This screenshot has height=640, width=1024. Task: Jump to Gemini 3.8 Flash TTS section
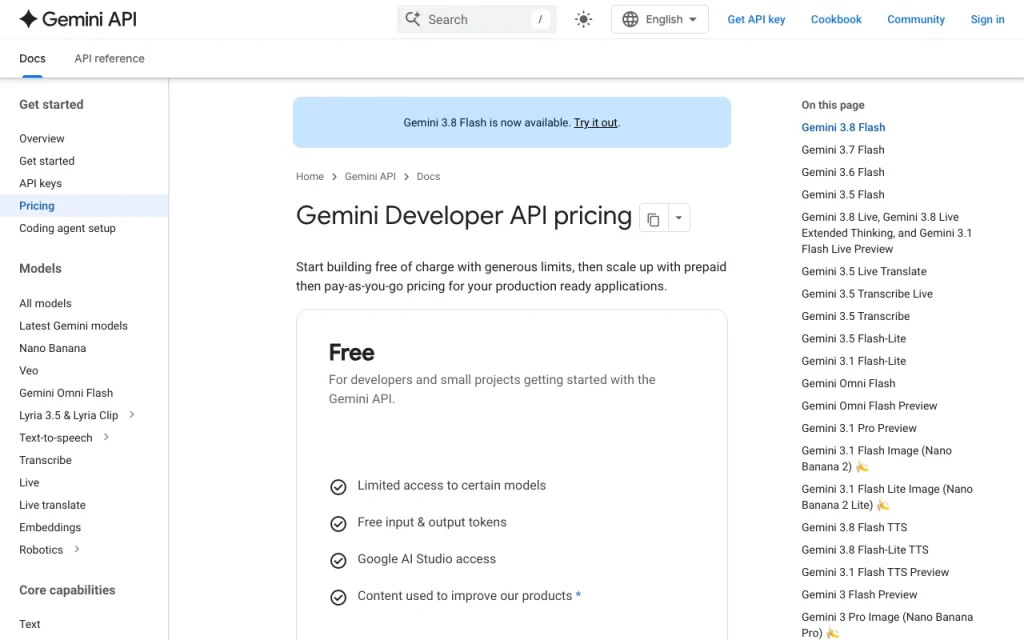point(854,527)
